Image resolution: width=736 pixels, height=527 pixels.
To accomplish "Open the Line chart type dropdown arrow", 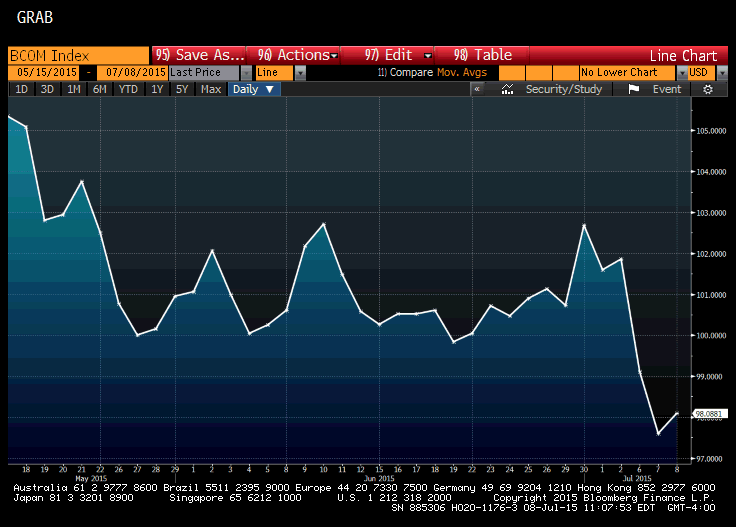I will click(300, 73).
